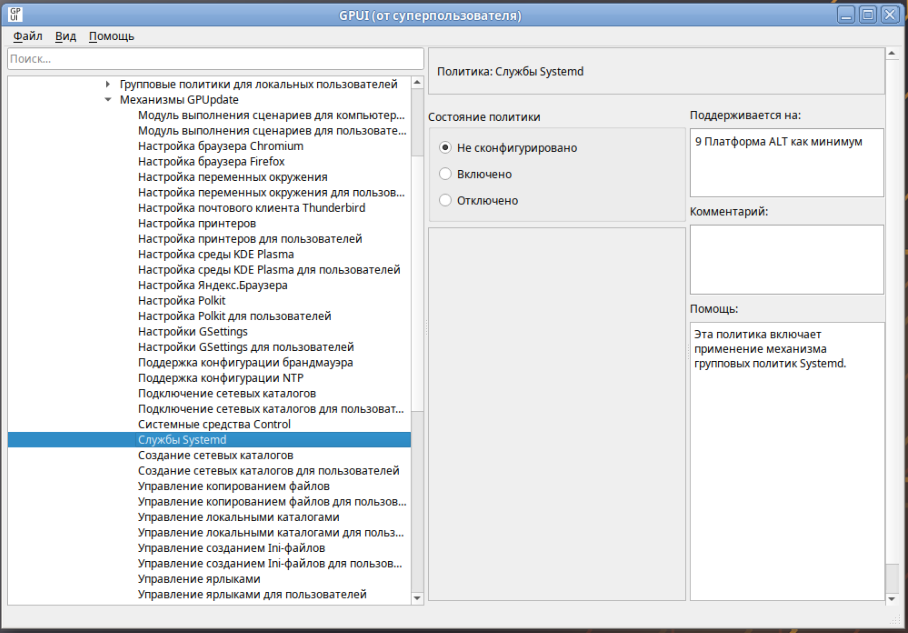Select Создание сетевых каталогов для пользователей
908x633 pixels.
(269, 471)
